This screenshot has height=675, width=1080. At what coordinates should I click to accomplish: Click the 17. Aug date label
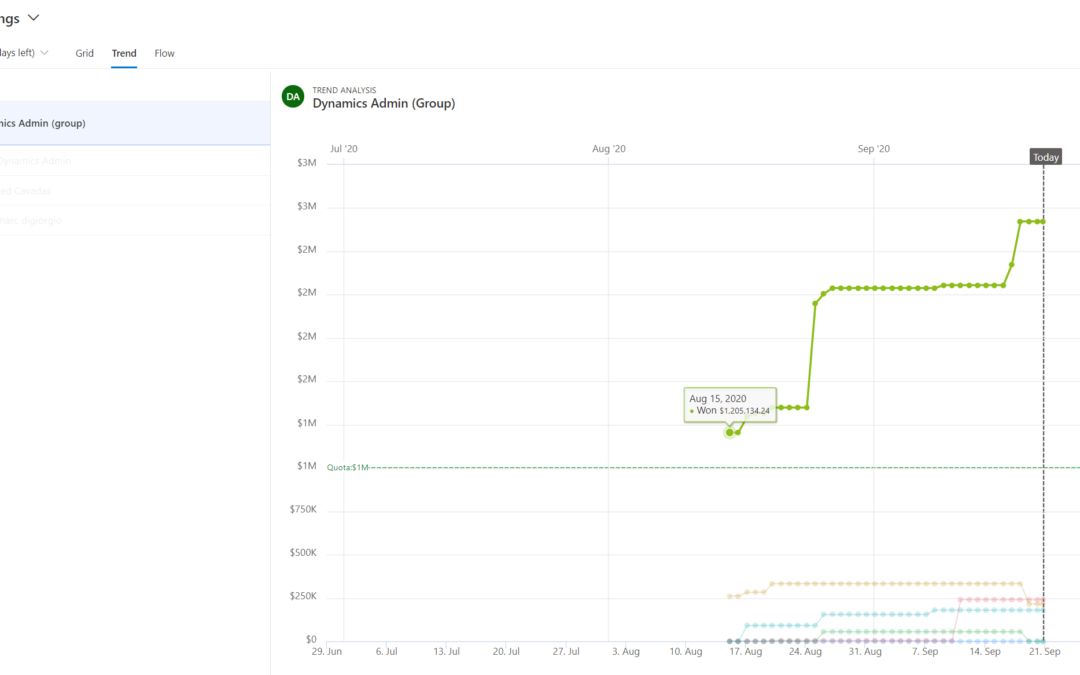pyautogui.click(x=745, y=652)
